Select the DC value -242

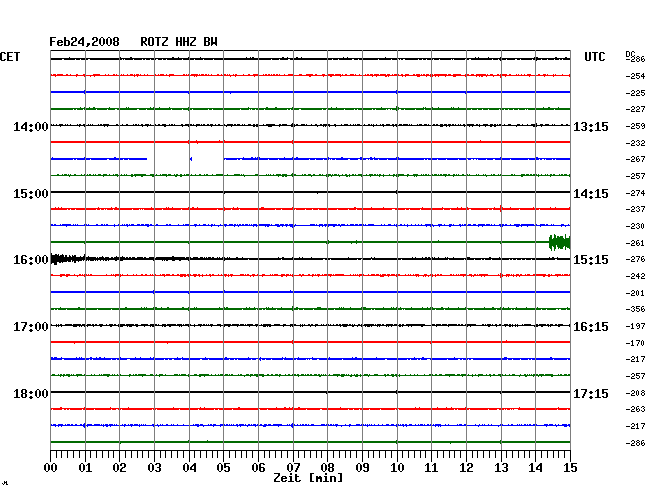(x=635, y=276)
